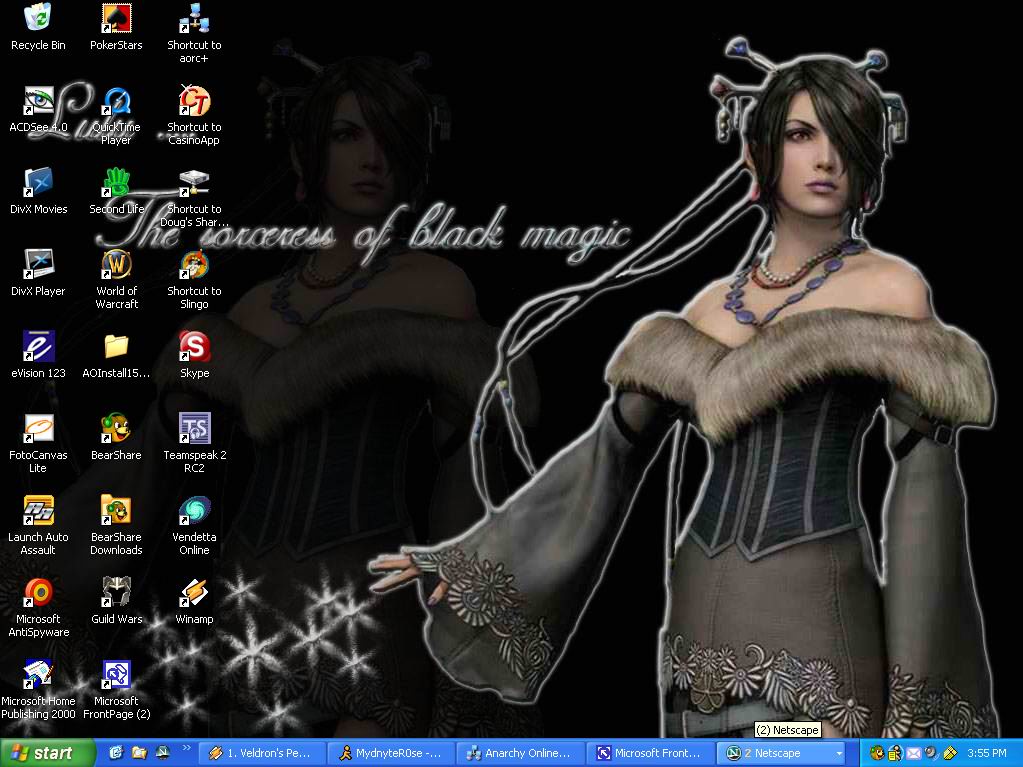Click the system tray clock showing 3:55 PM
The height and width of the screenshot is (767, 1023).
[986, 753]
